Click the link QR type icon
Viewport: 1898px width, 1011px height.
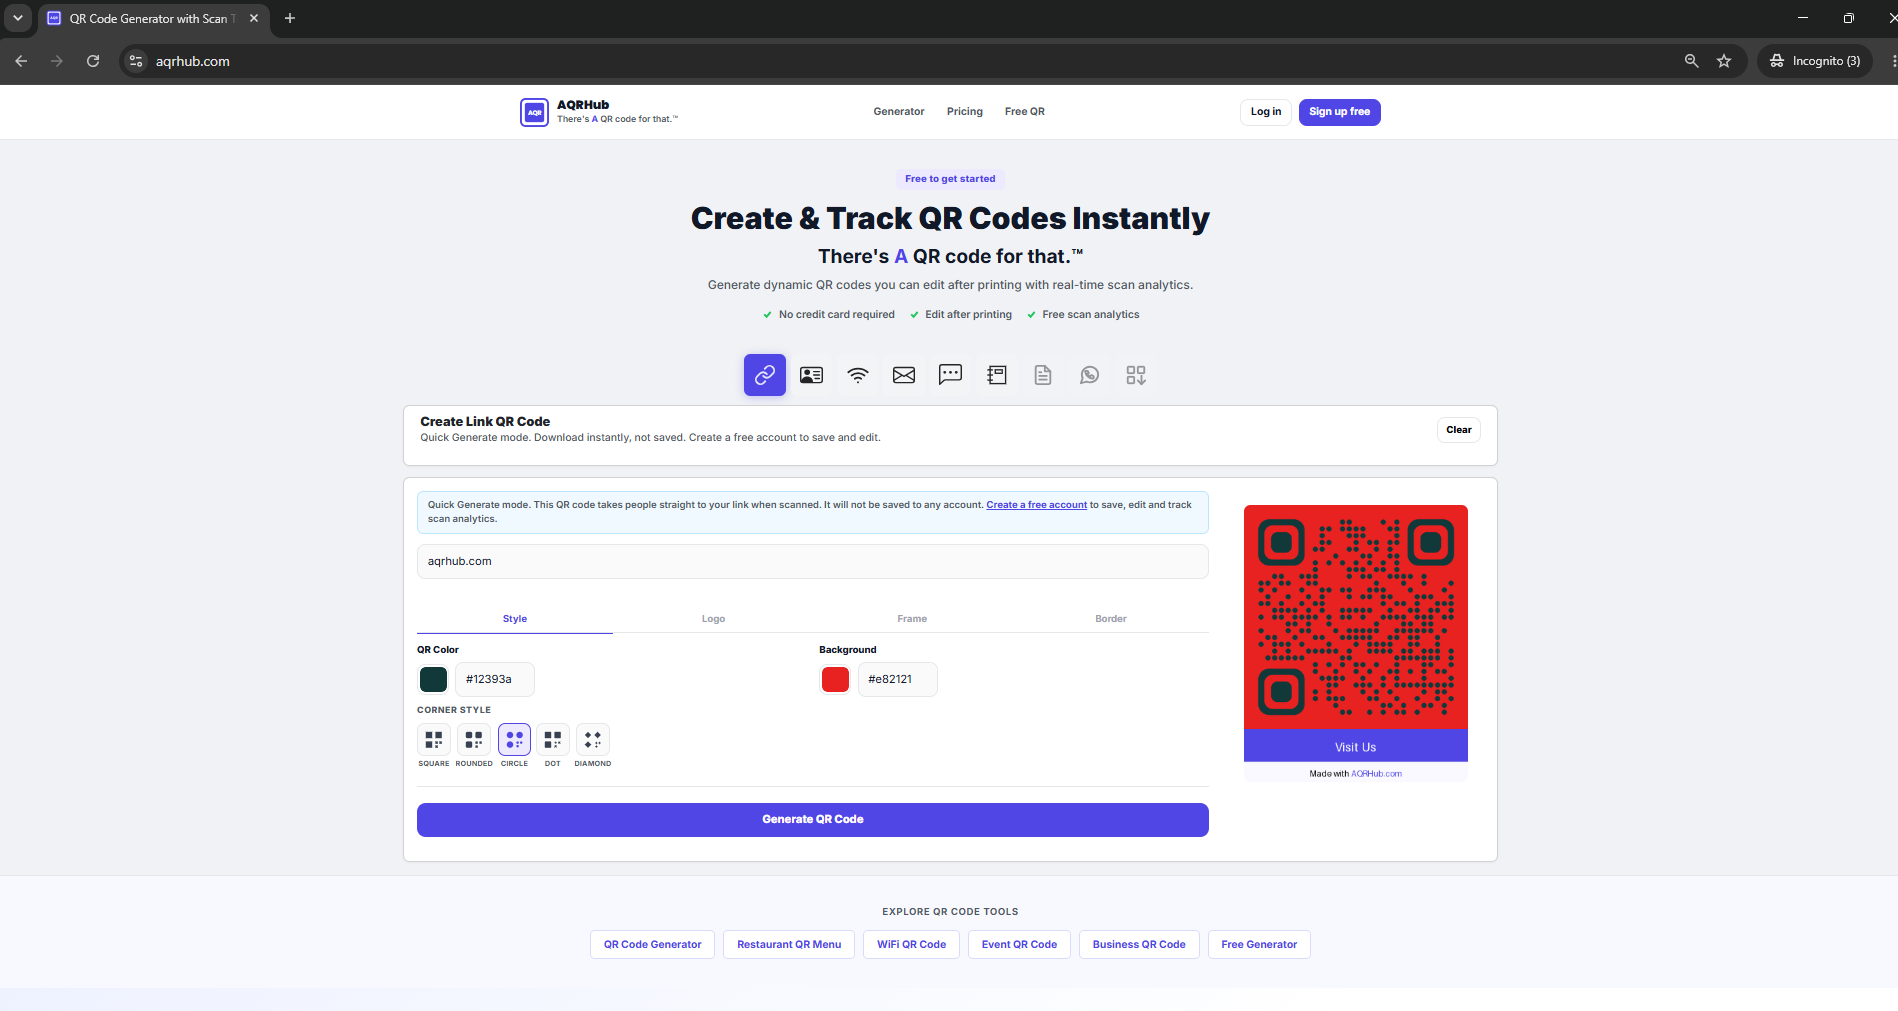(765, 375)
